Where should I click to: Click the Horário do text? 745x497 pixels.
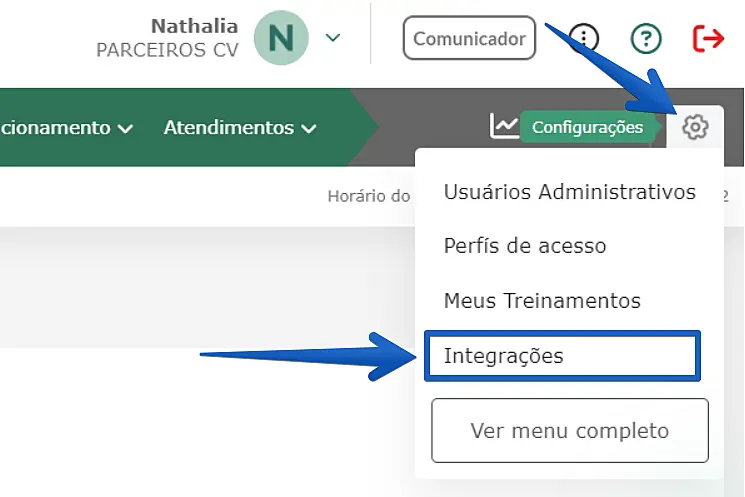pos(368,196)
